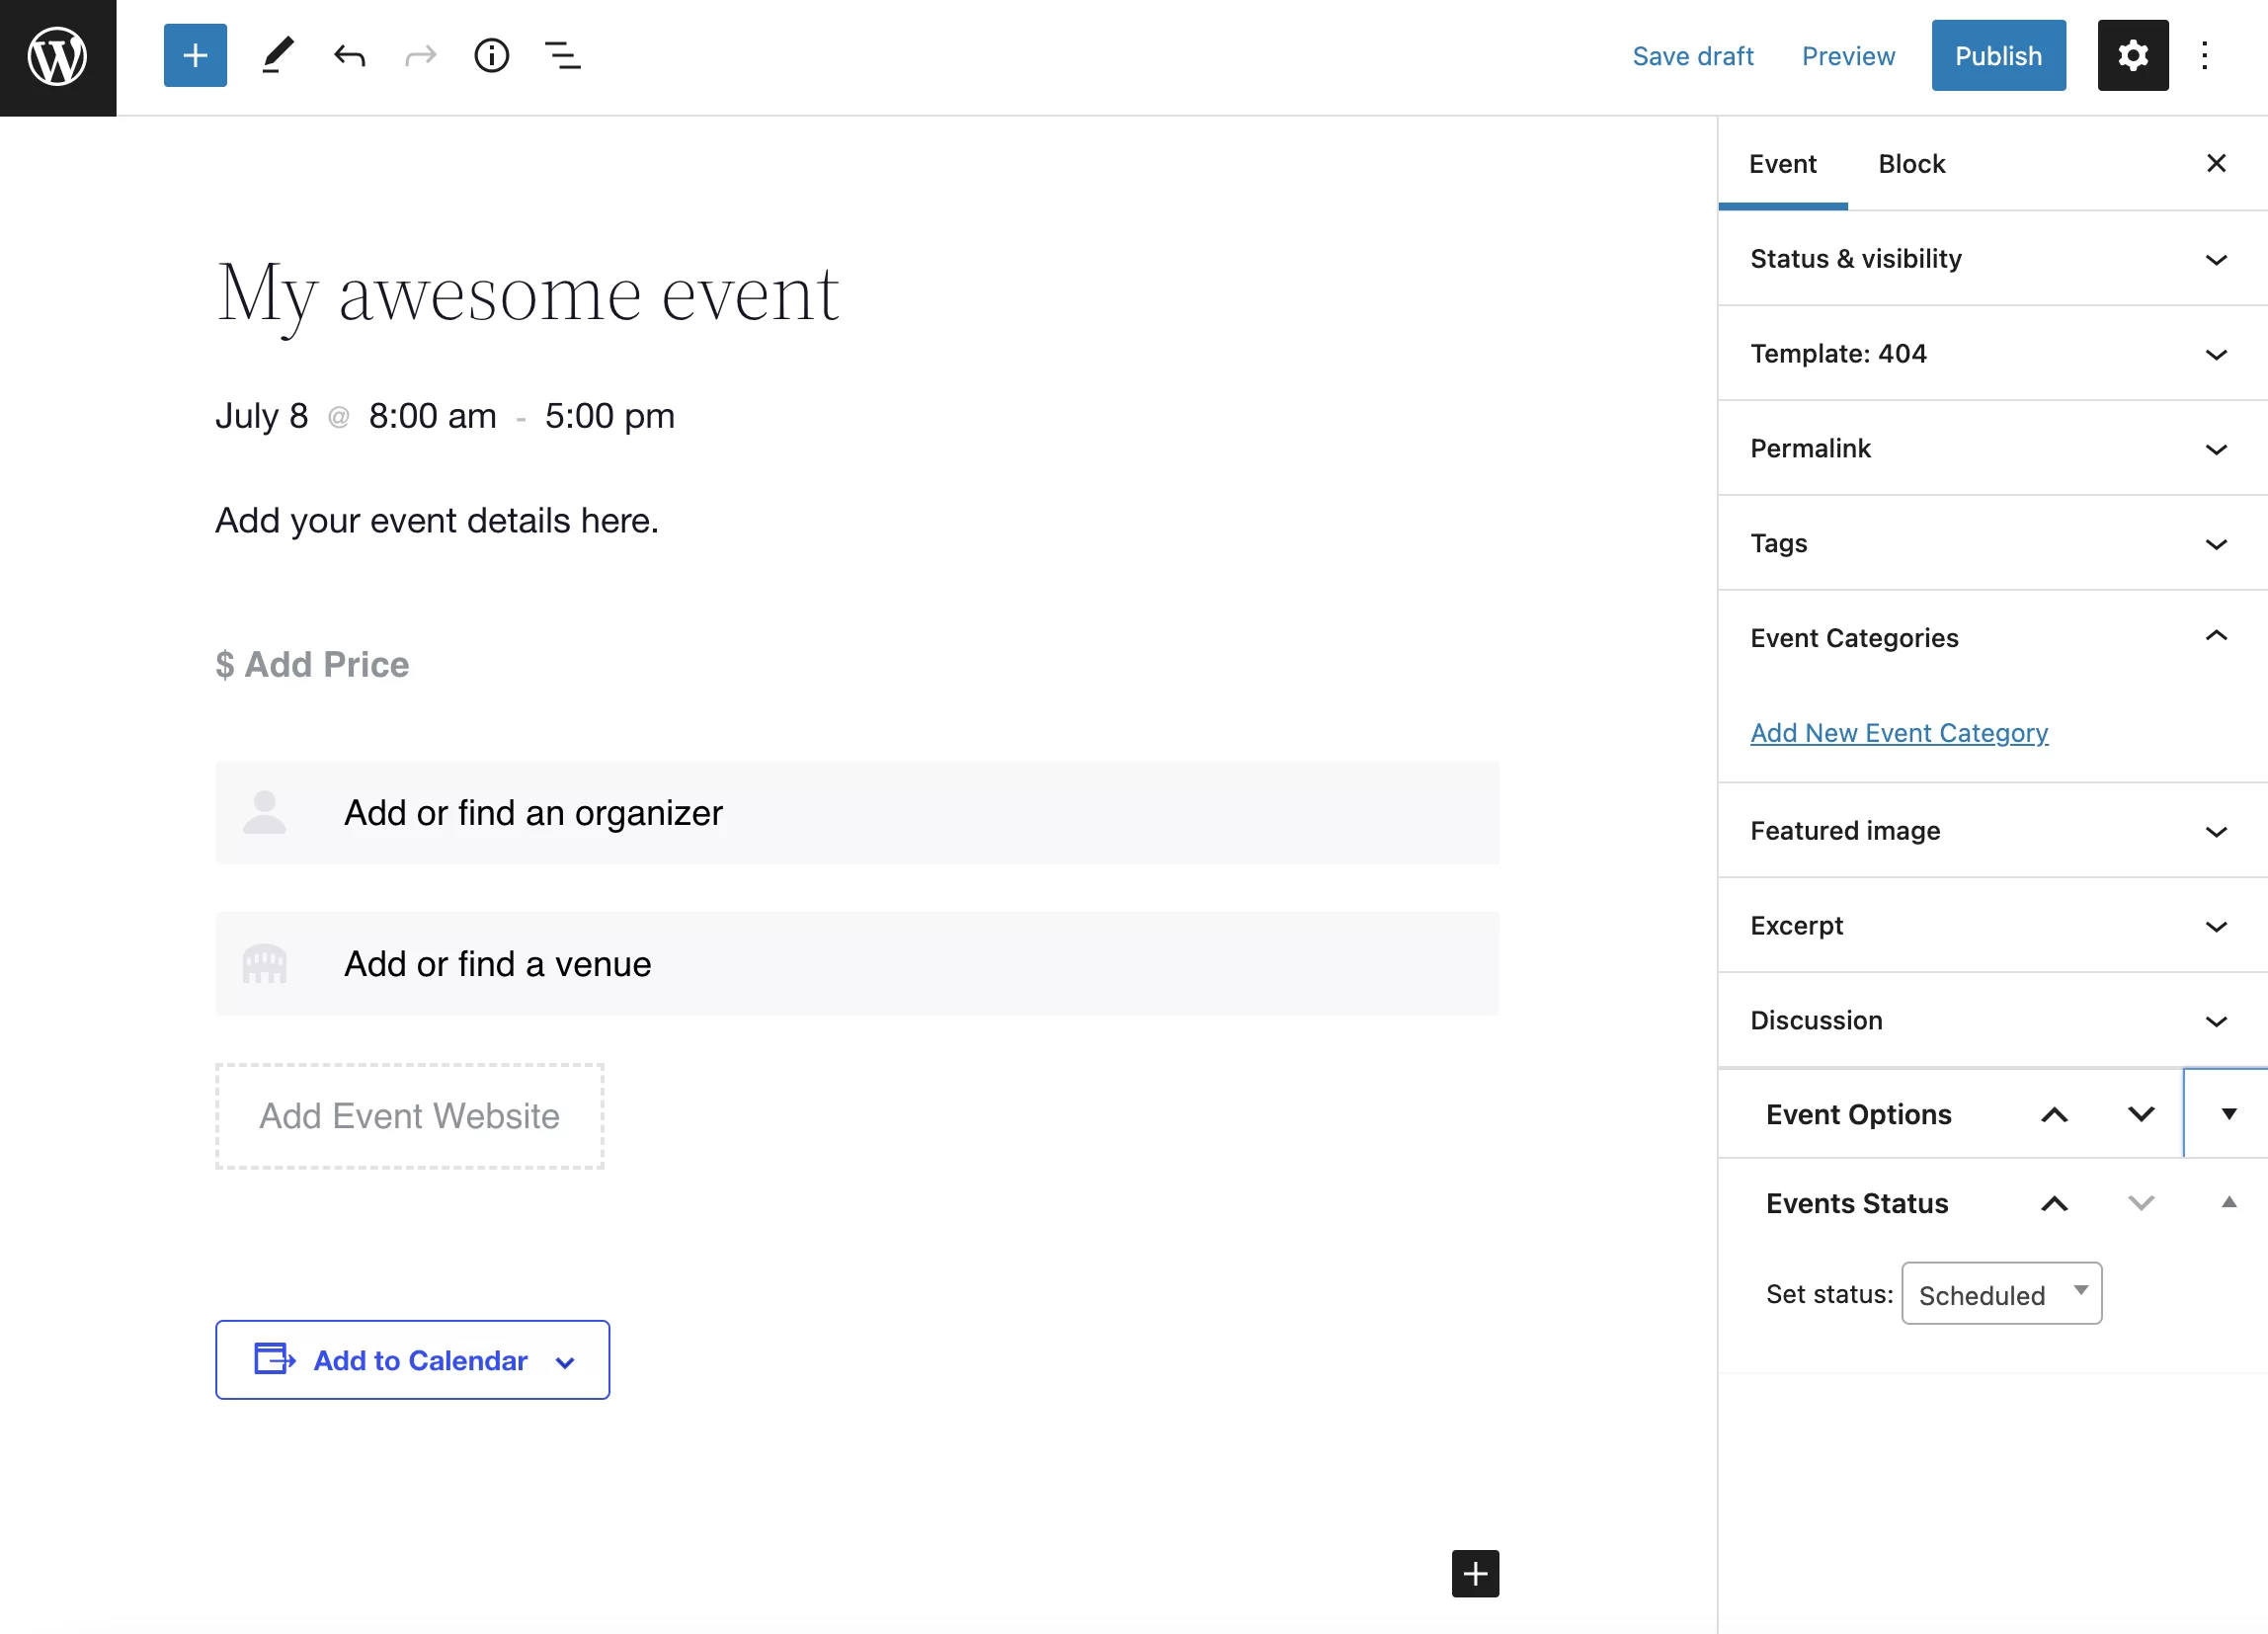Image resolution: width=2268 pixels, height=1634 pixels.
Task: Collapse Events Status panel triangle
Action: pyautogui.click(x=2228, y=1203)
